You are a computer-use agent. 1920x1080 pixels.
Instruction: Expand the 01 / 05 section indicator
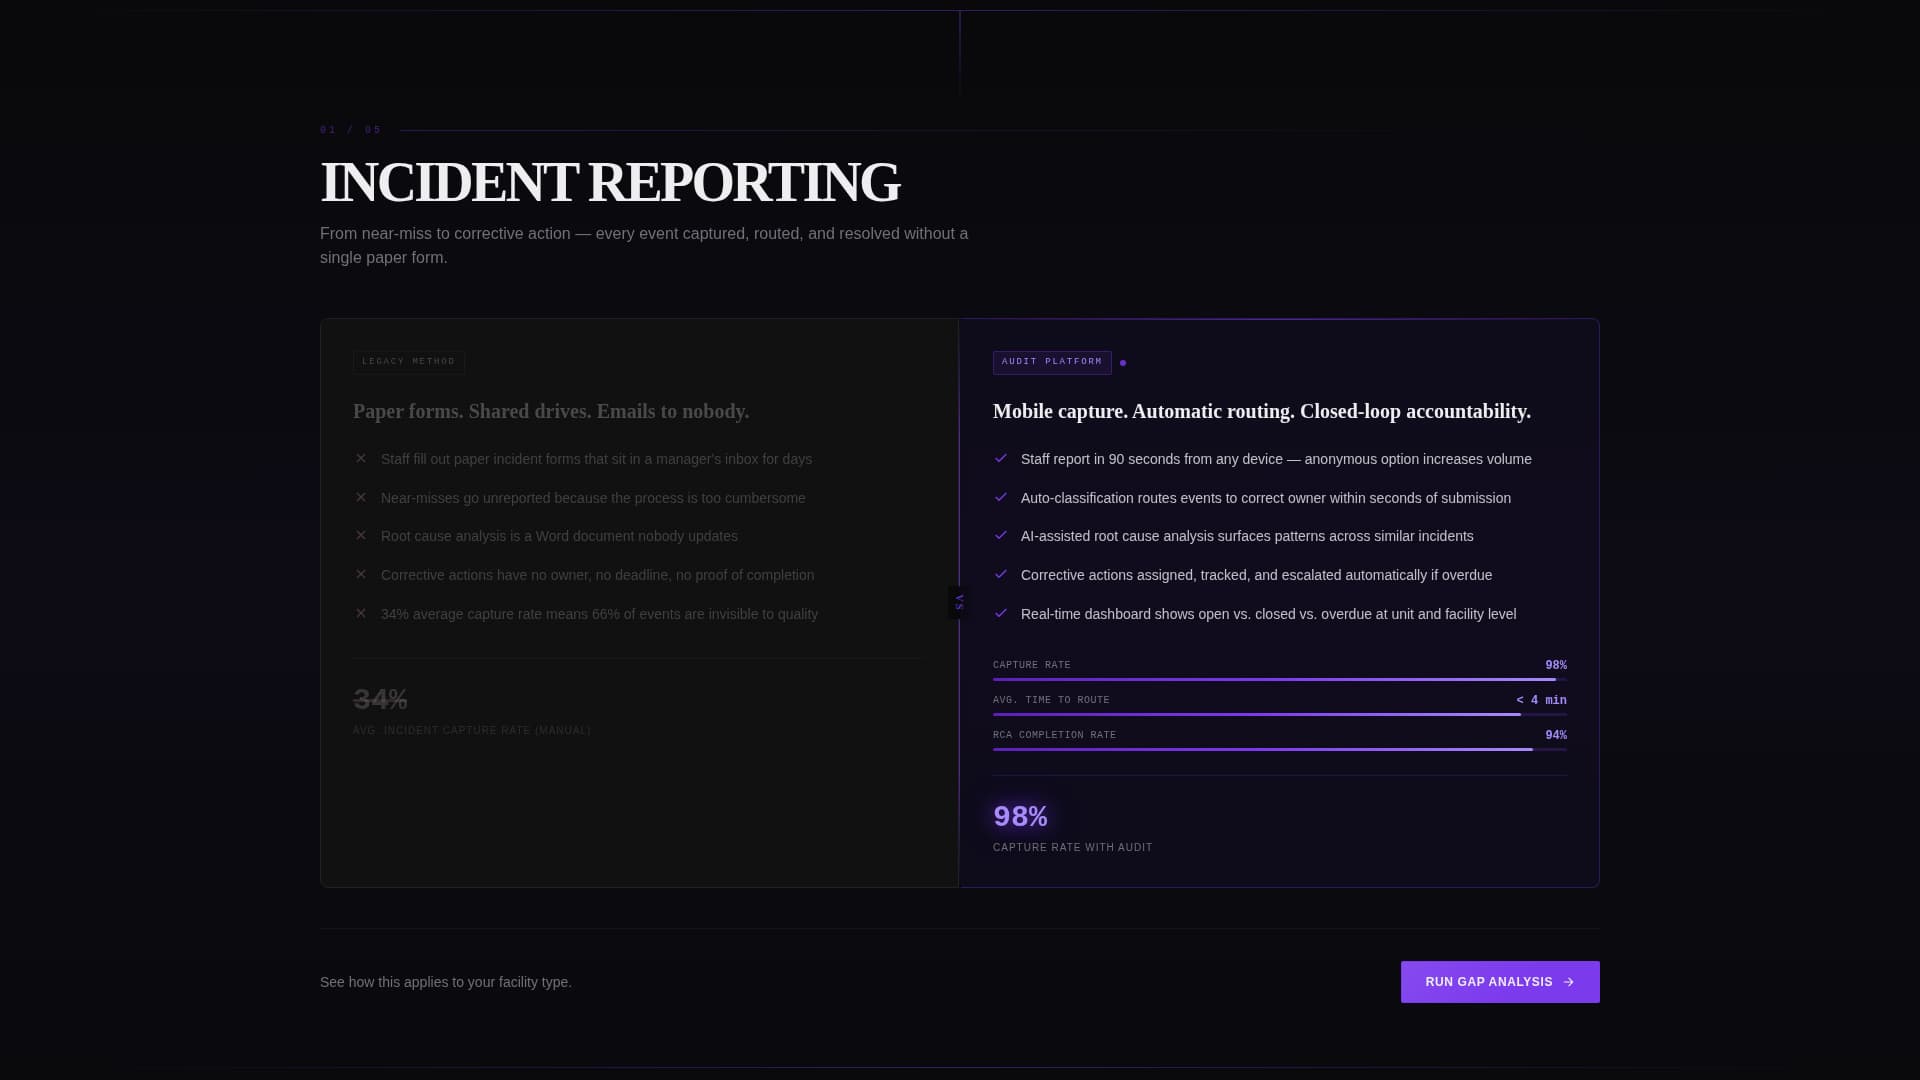[x=350, y=129]
